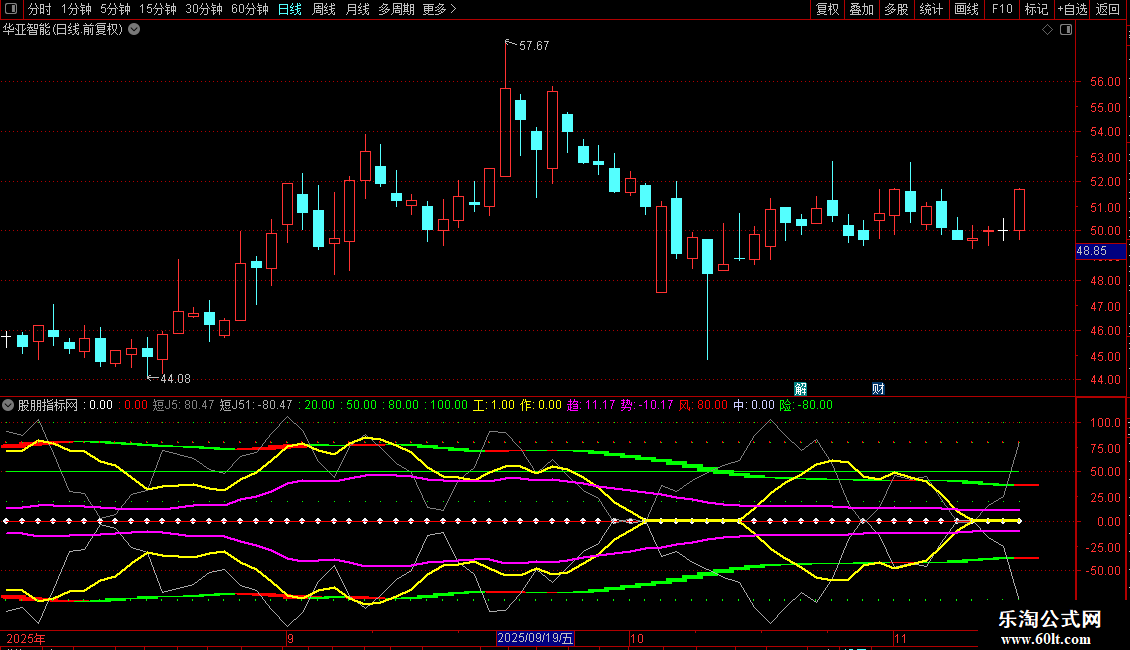The image size is (1130, 650).
Task: Expand the 股朋指标网 indicator dropdown
Action: 9,405
